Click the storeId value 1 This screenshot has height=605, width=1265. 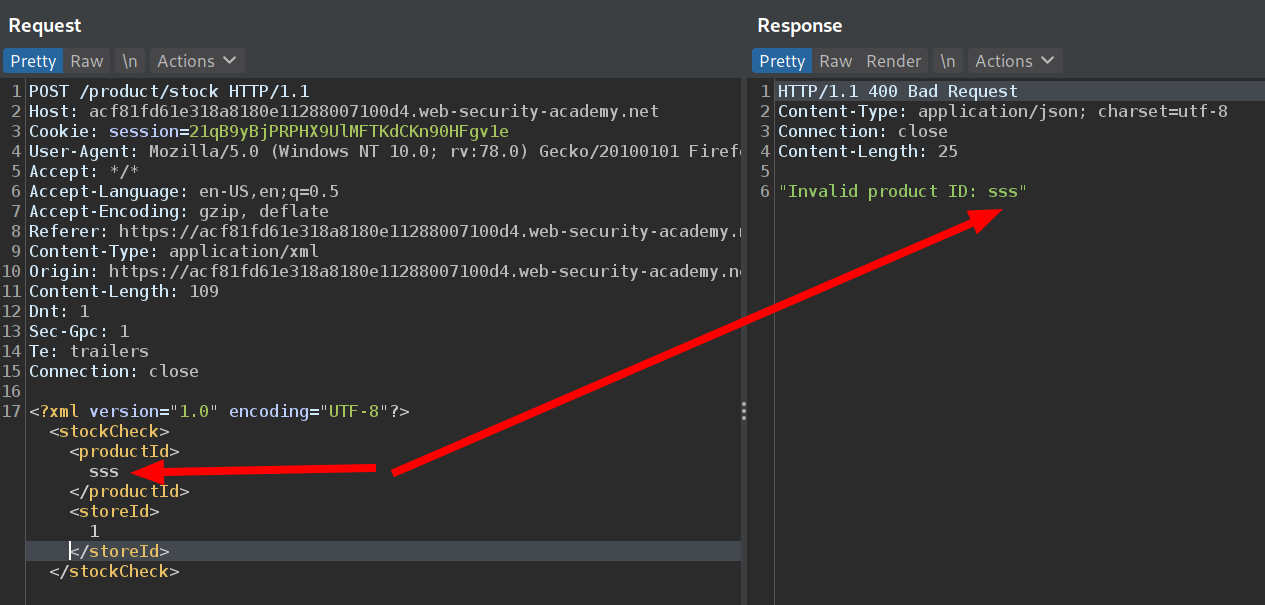[x=94, y=531]
